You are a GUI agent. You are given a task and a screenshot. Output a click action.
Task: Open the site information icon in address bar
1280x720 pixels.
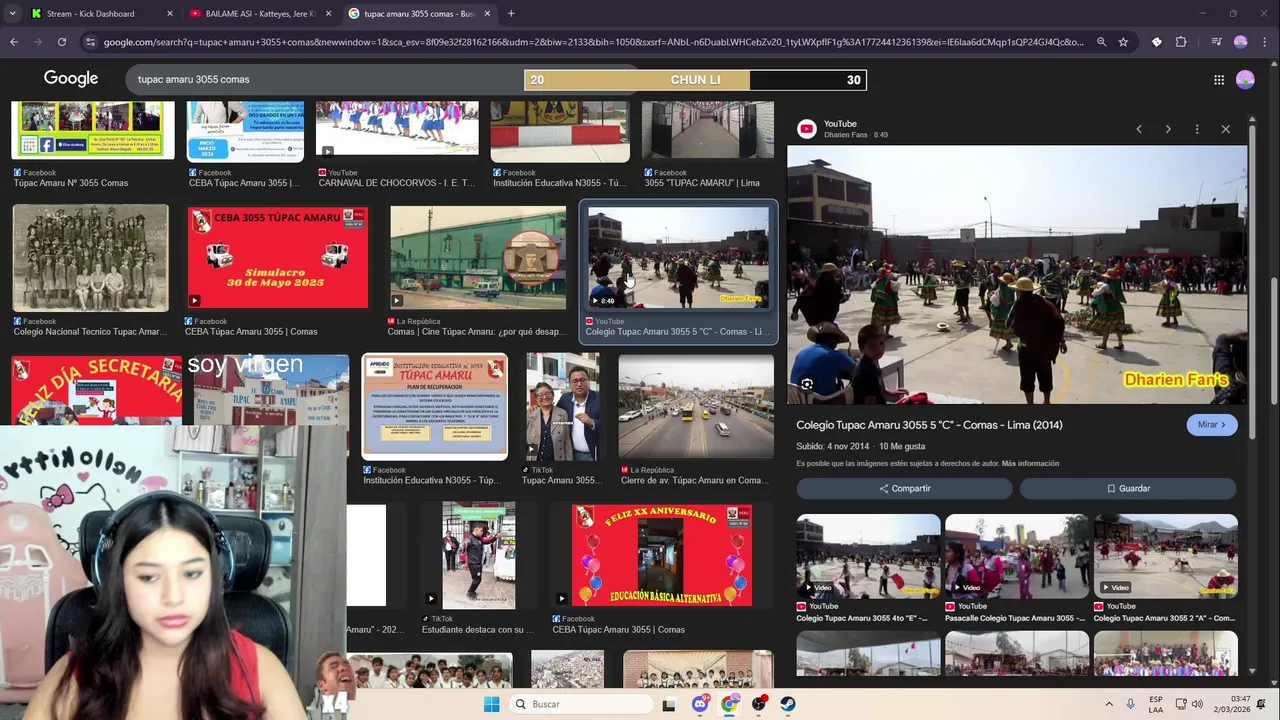tap(90, 42)
